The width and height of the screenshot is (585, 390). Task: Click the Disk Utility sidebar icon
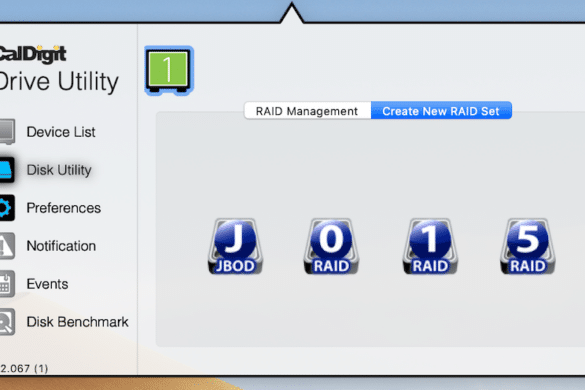point(7,170)
